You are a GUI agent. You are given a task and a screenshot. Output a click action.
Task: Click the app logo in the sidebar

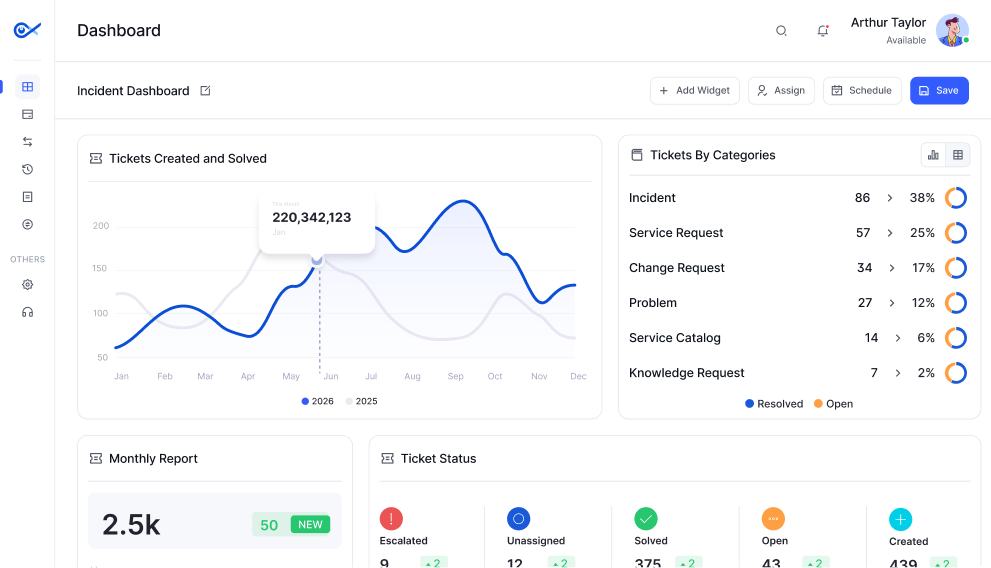point(27,30)
